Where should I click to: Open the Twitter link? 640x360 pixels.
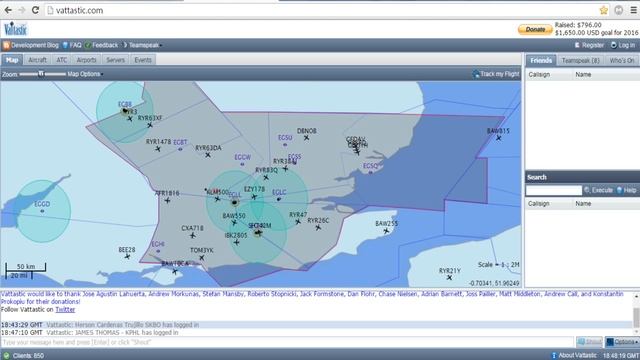(65, 309)
